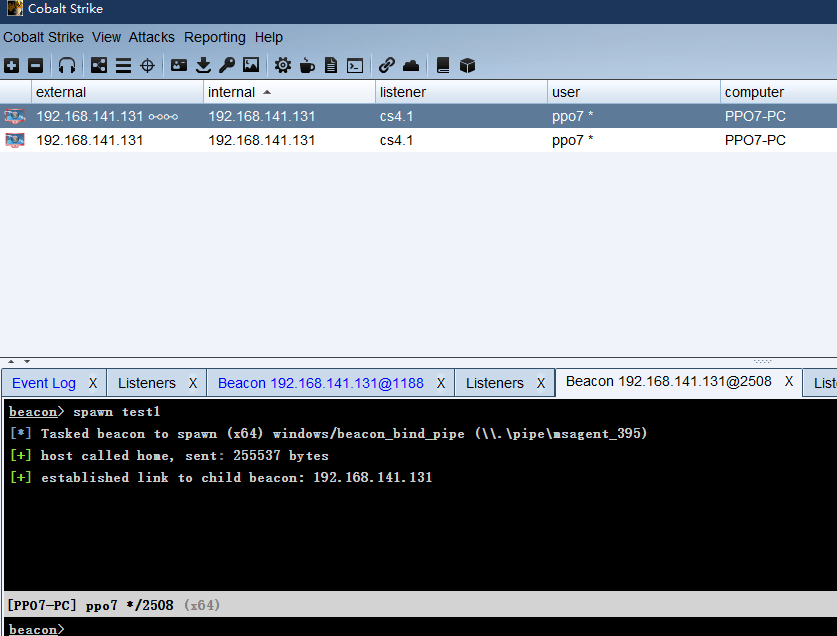Open the View menu
The height and width of the screenshot is (636, 837).
coord(106,37)
